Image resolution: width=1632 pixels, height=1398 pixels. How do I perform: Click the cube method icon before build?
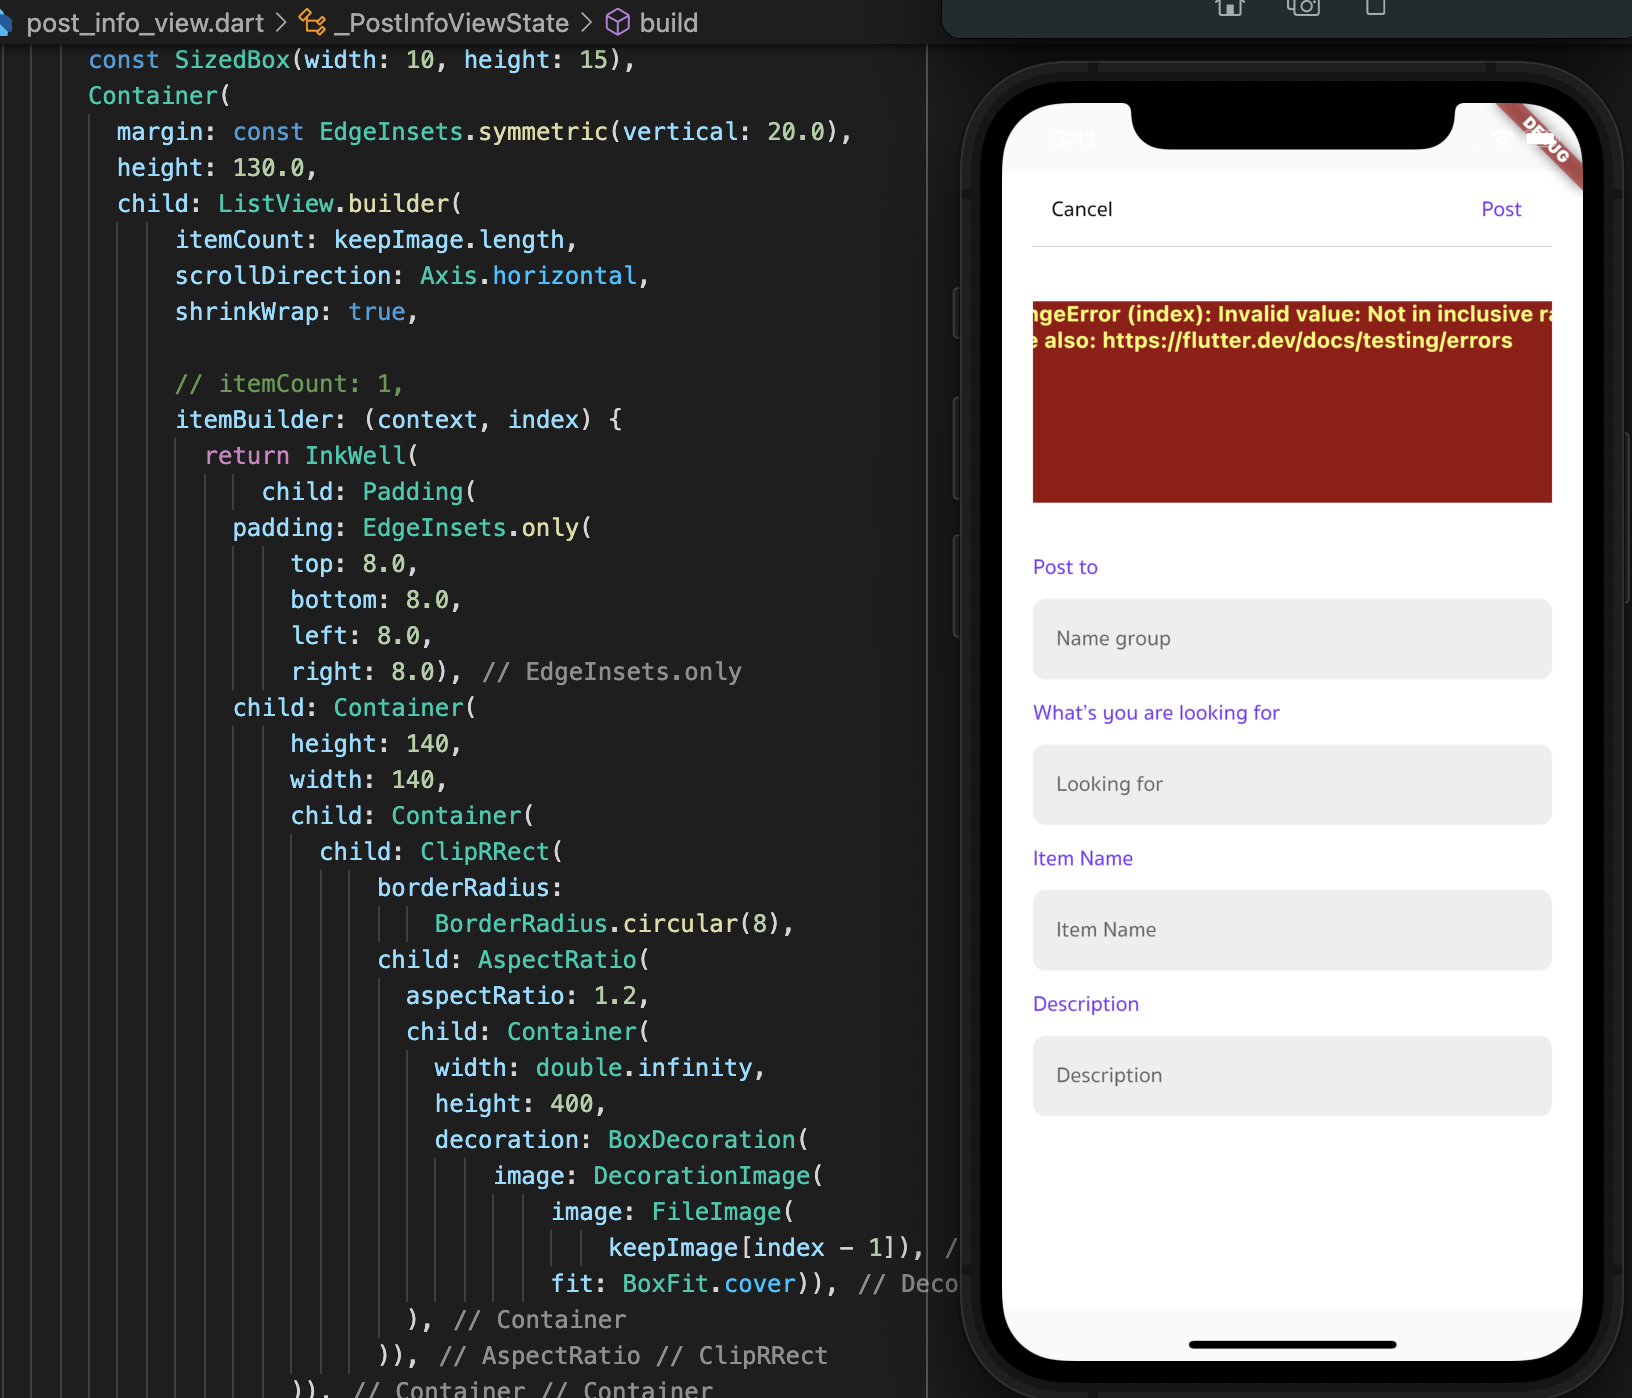pyautogui.click(x=618, y=22)
